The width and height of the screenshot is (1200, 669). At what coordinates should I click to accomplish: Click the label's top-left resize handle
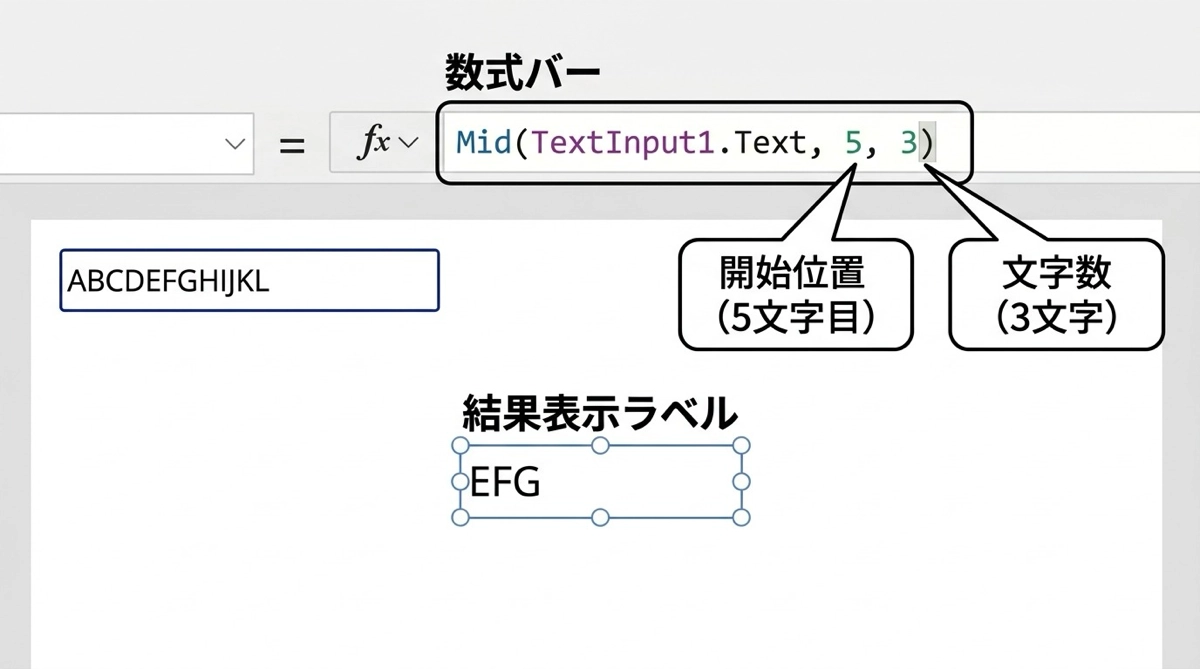(461, 446)
